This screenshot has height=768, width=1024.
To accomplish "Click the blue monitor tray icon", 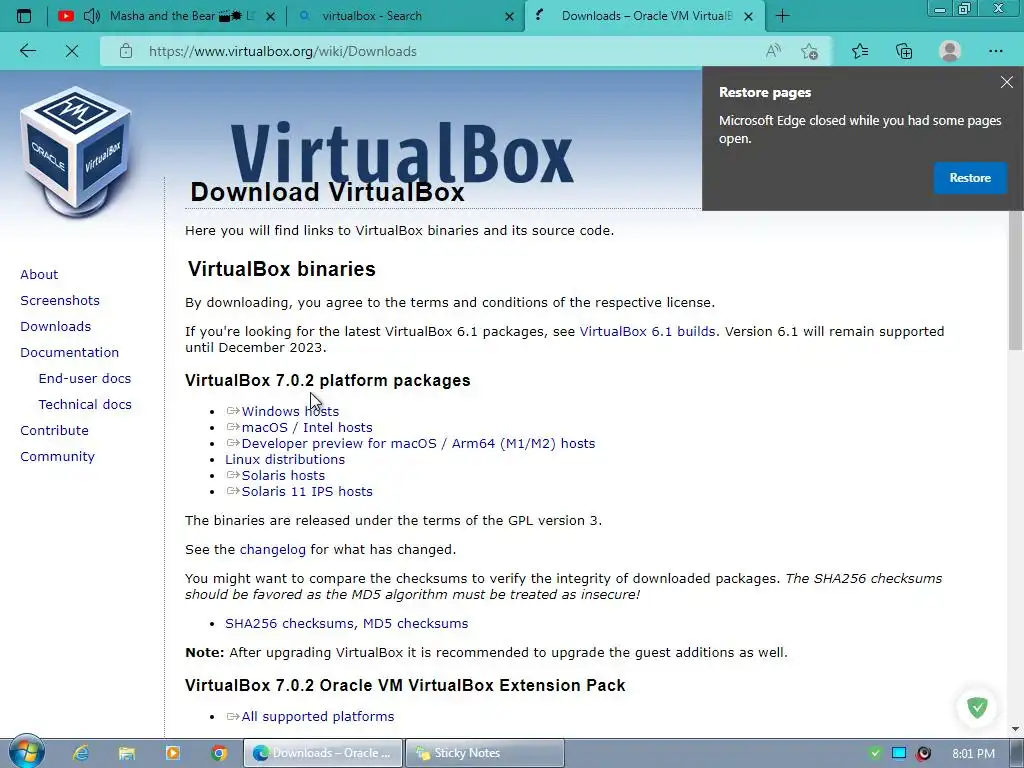I will [x=899, y=753].
